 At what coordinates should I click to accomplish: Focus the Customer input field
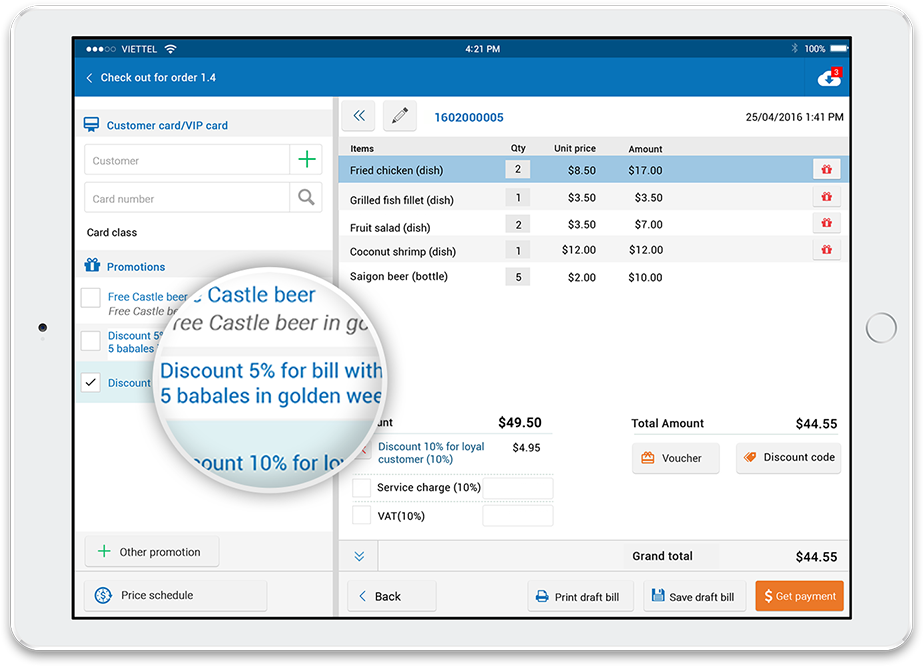[187, 160]
